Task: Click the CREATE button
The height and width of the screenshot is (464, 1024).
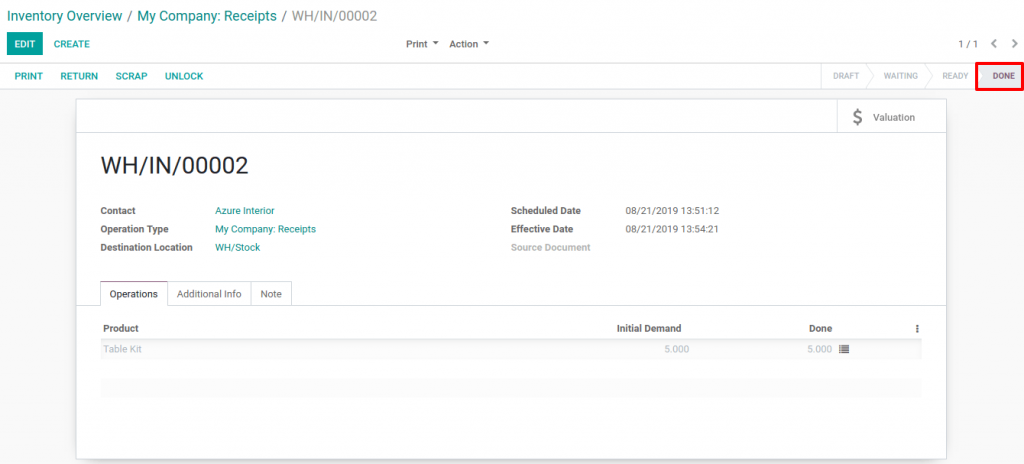Action: tap(72, 44)
